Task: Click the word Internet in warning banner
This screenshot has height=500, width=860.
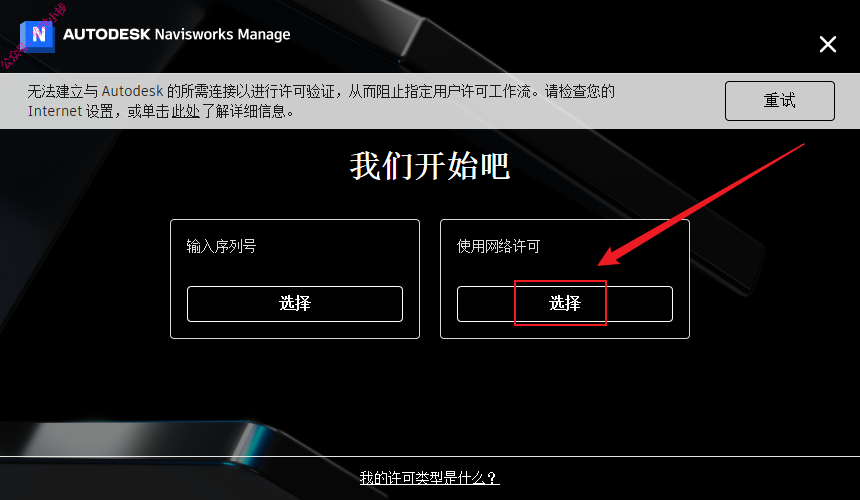Action: click(x=55, y=111)
